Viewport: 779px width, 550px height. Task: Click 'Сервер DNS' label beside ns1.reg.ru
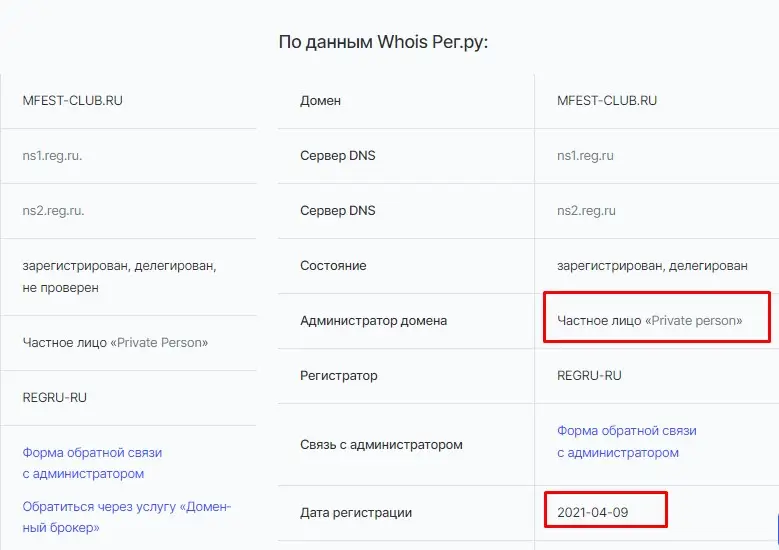338,156
